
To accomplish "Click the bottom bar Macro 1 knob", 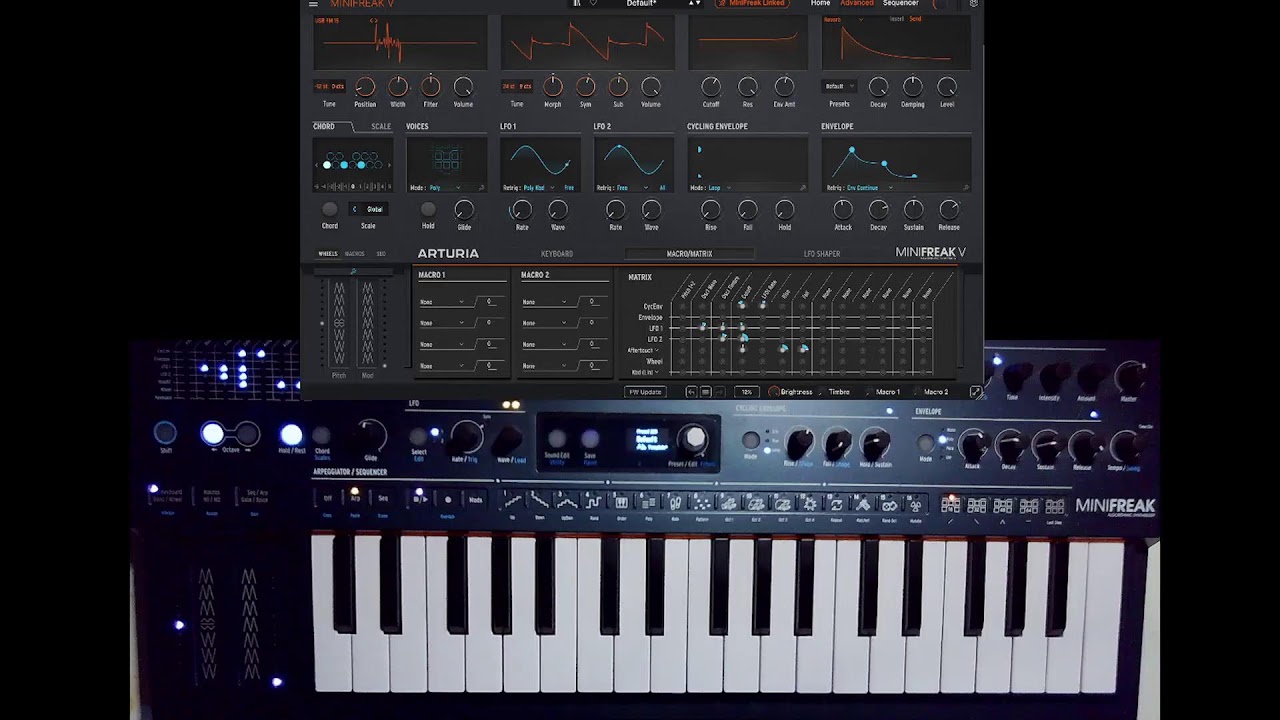I will [x=870, y=392].
